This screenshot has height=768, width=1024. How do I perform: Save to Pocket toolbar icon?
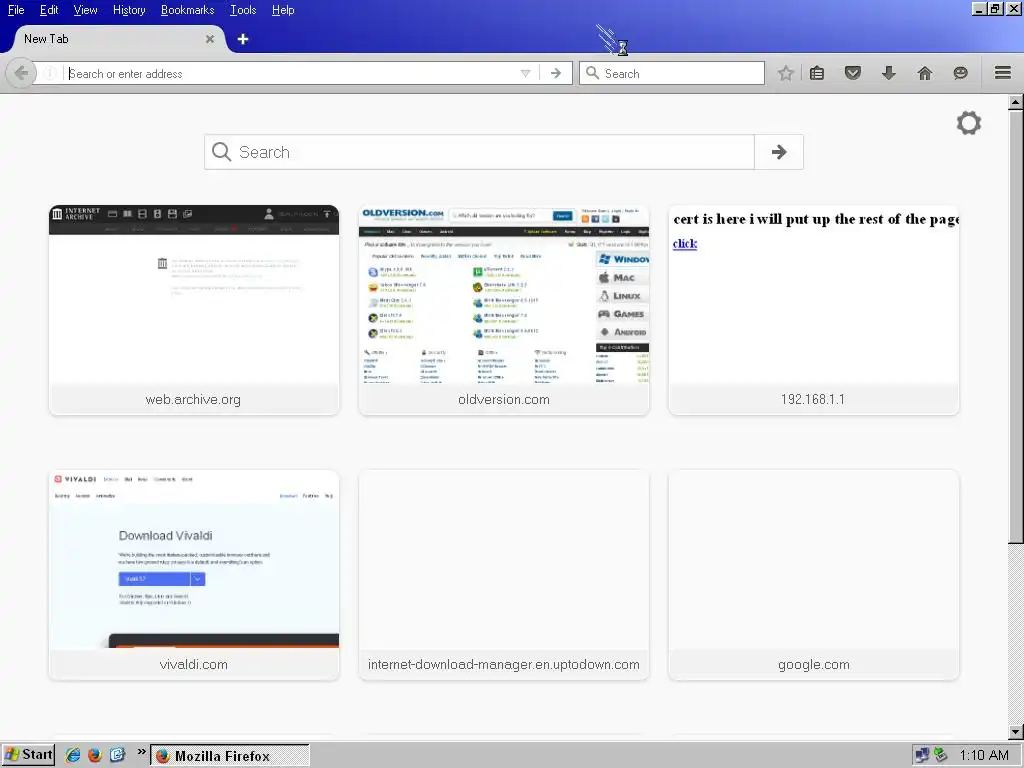(852, 73)
